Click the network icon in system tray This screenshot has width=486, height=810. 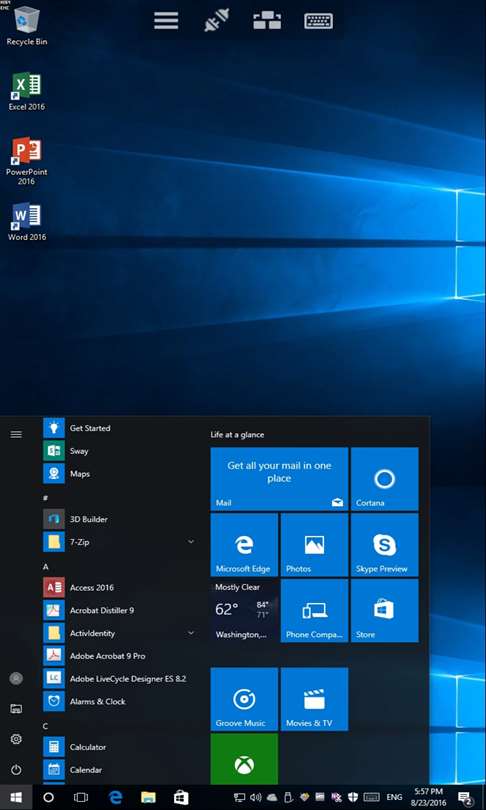tap(240, 797)
